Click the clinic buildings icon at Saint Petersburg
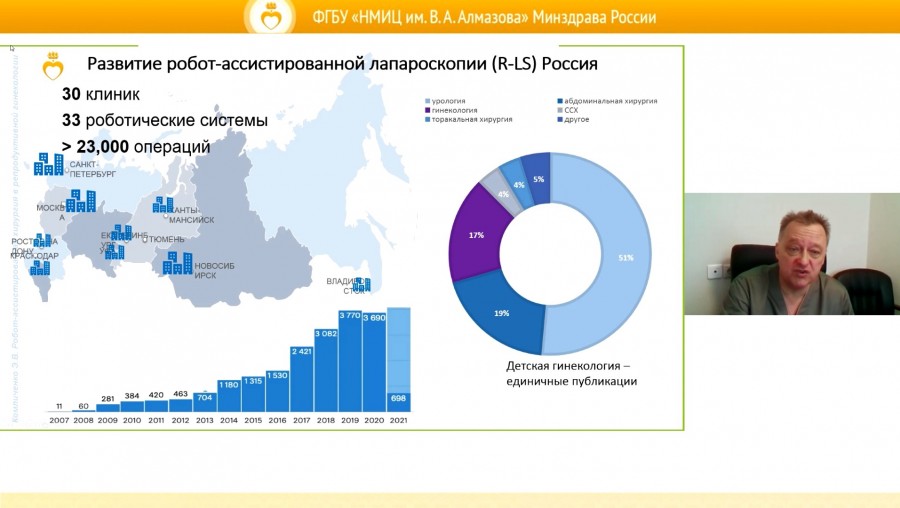Viewport: 900px width, 508px height. (48, 164)
